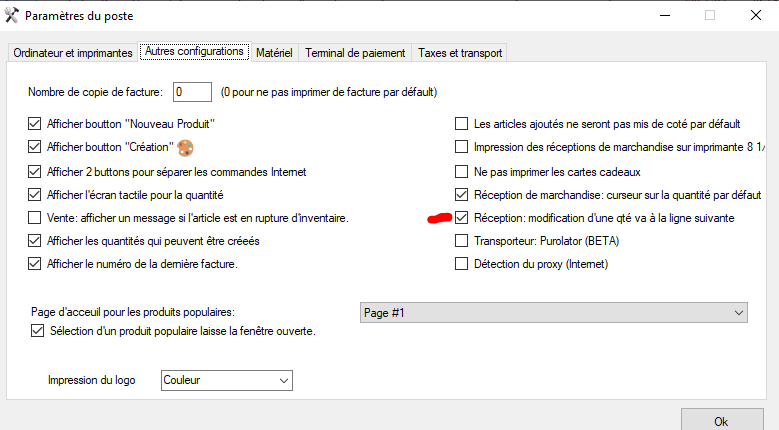Close the Paramètres du poste window
This screenshot has width=779, height=430.
pos(756,15)
